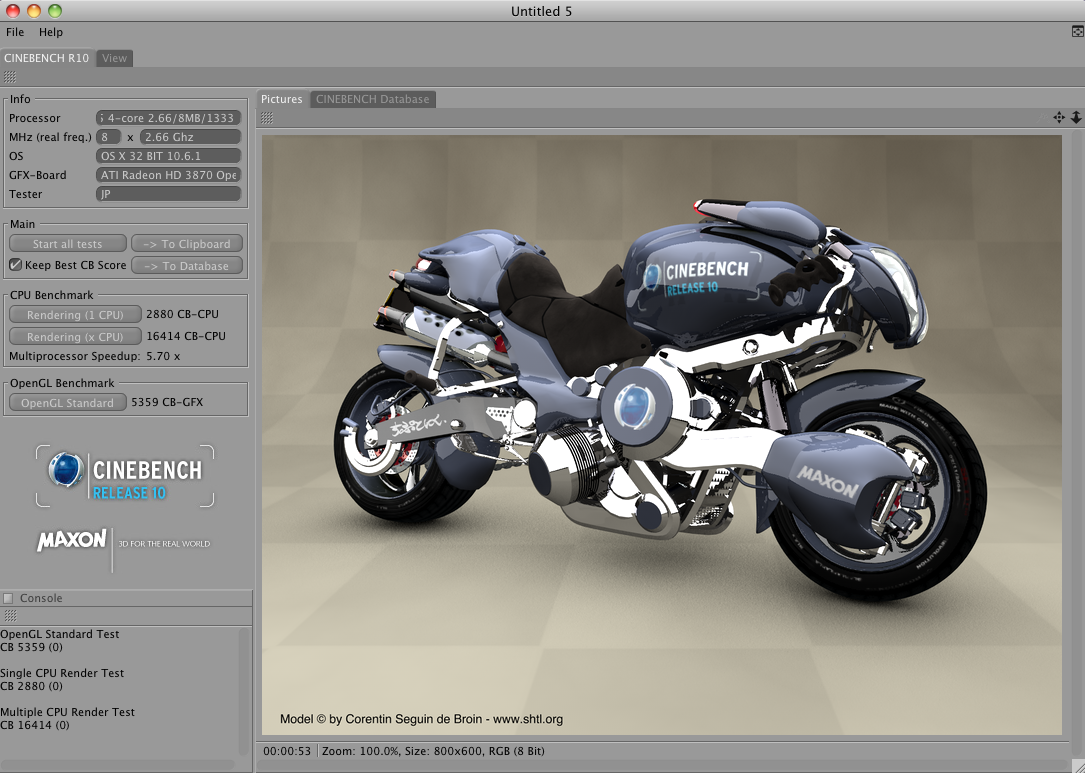The image size is (1085, 773).
Task: Click the Multiprocessor Speedup 5.70 x value
Action: 163,356
